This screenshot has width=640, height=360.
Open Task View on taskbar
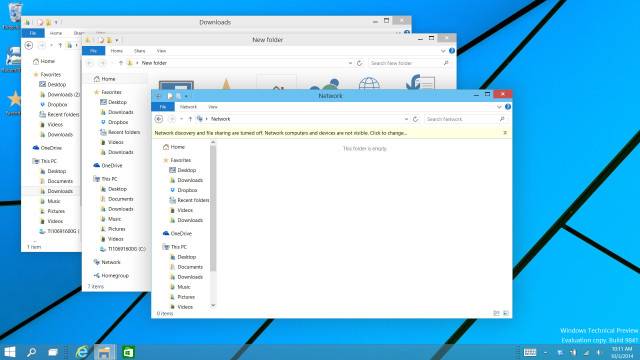point(53,352)
